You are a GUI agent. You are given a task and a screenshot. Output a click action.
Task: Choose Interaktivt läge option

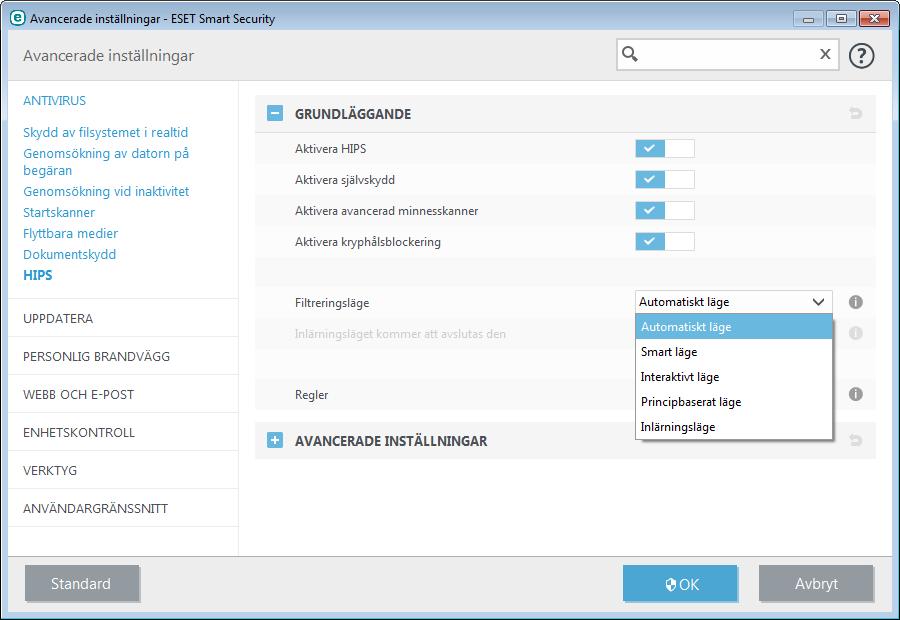[734, 377]
